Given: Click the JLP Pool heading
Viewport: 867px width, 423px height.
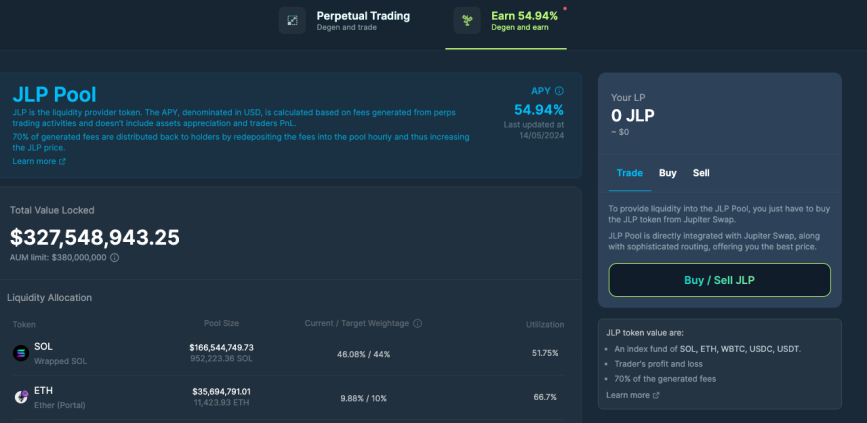Looking at the screenshot, I should (54, 95).
